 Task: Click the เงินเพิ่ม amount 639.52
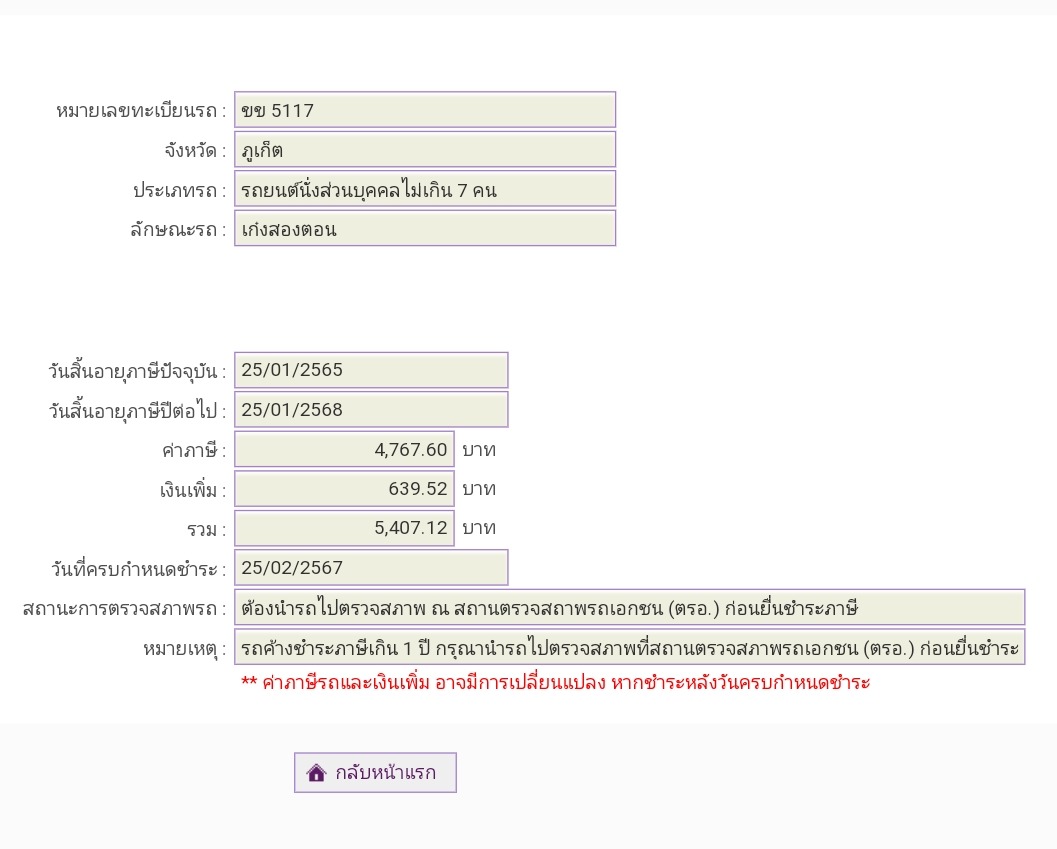point(344,489)
